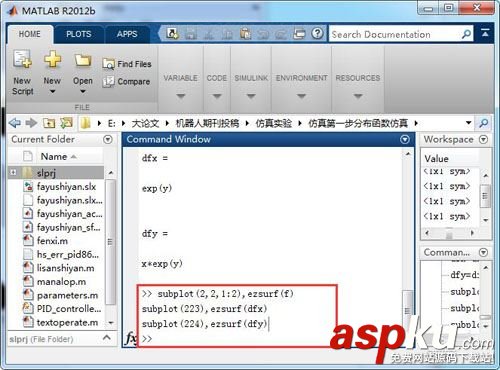Click the Command Window scroll up arrow

(408, 154)
